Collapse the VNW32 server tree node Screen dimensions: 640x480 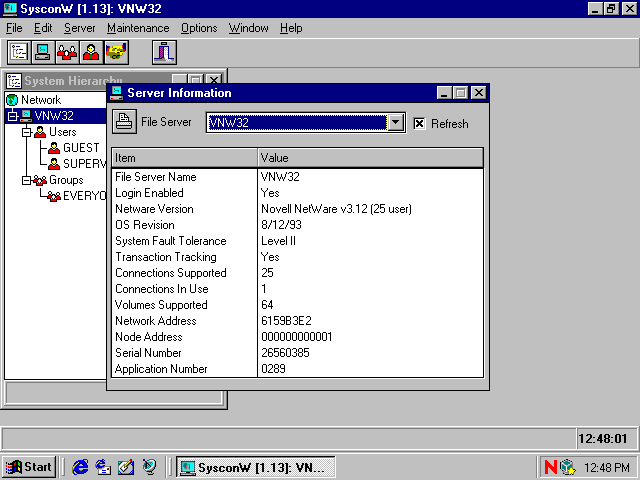coord(13,116)
